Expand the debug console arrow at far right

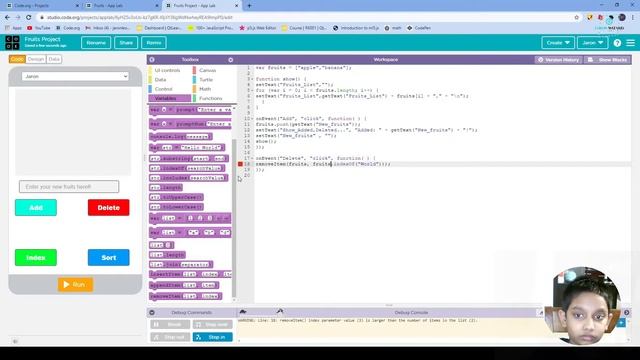point(627,312)
